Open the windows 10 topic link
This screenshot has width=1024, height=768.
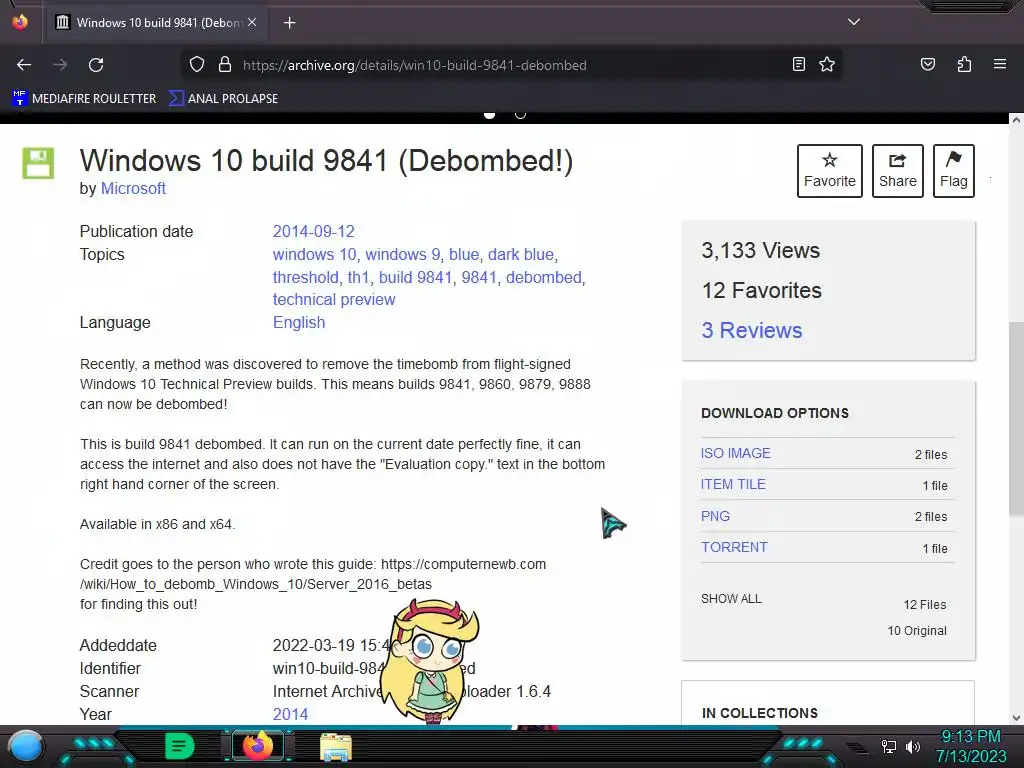click(314, 254)
